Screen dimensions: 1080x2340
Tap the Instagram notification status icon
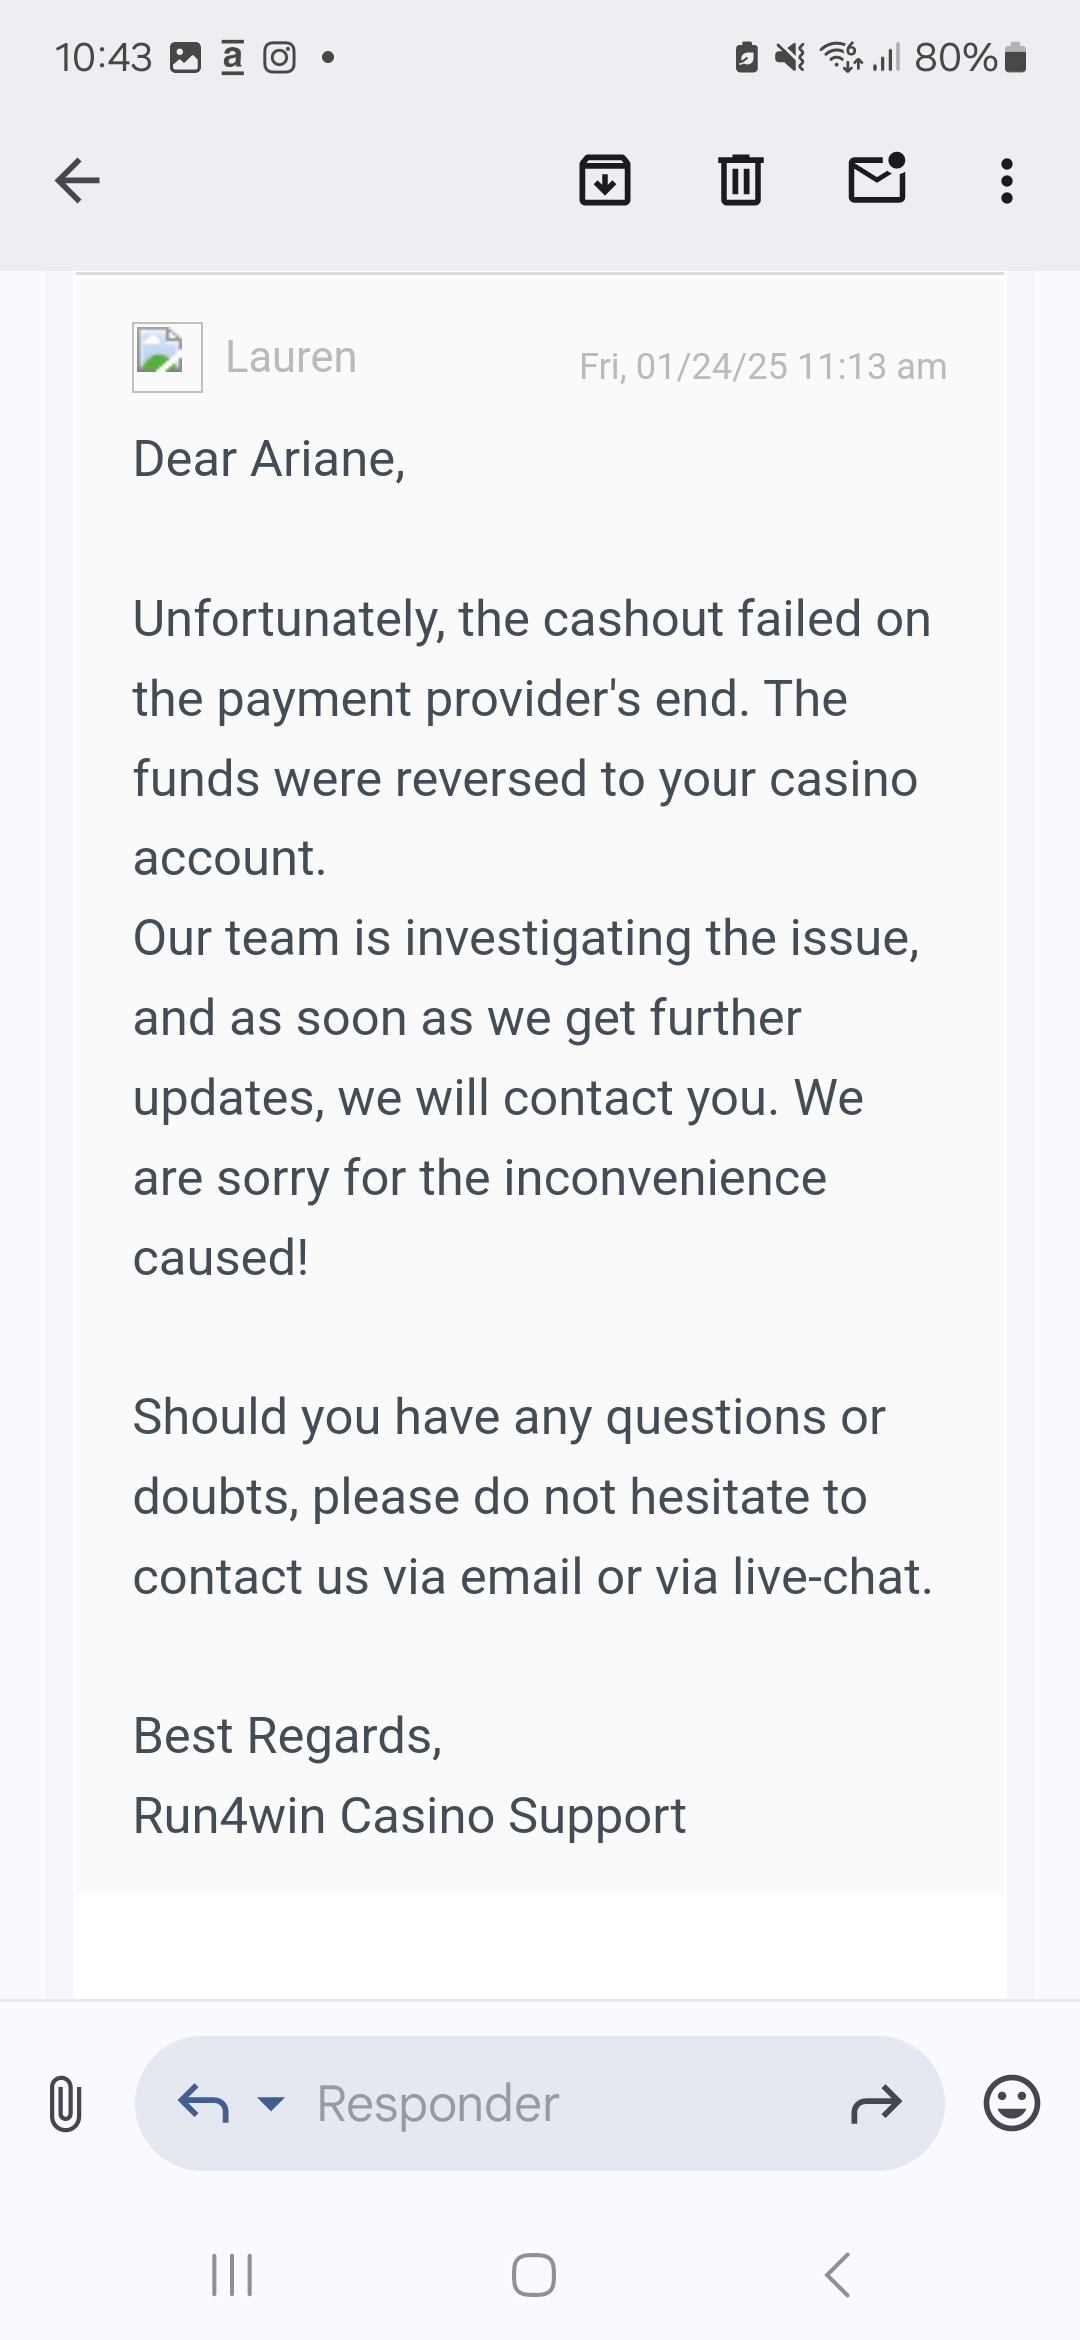coord(279,58)
